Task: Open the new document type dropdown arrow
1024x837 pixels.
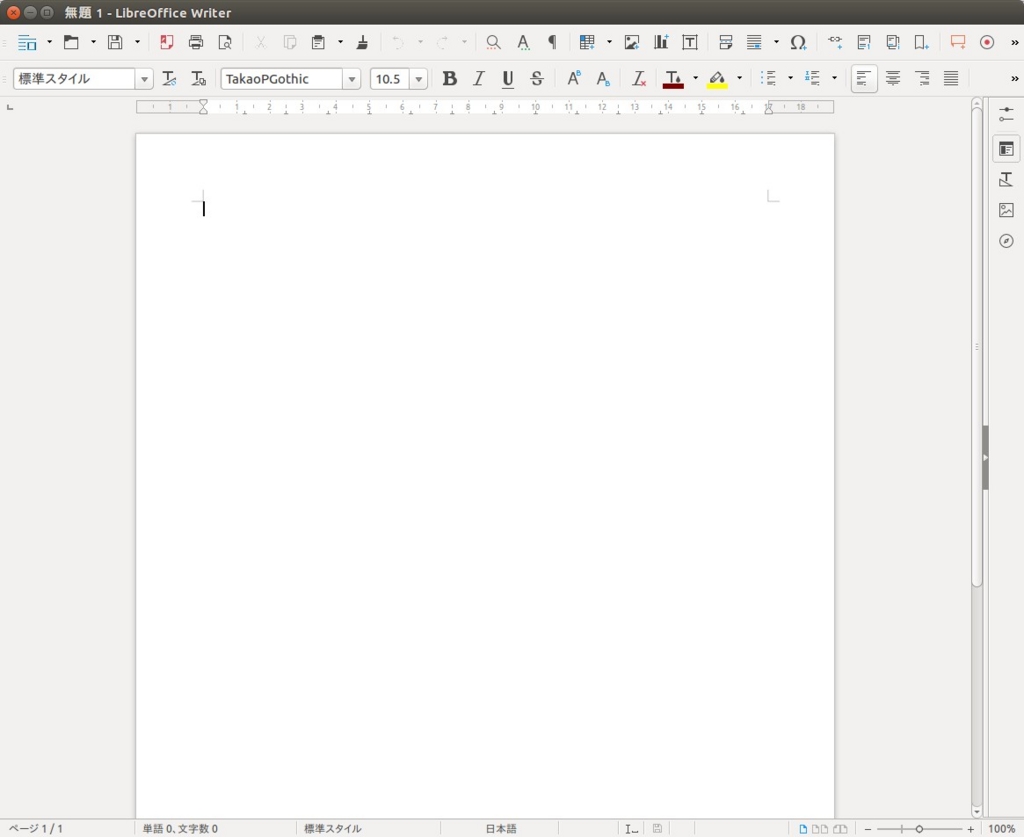Action: pos(49,42)
